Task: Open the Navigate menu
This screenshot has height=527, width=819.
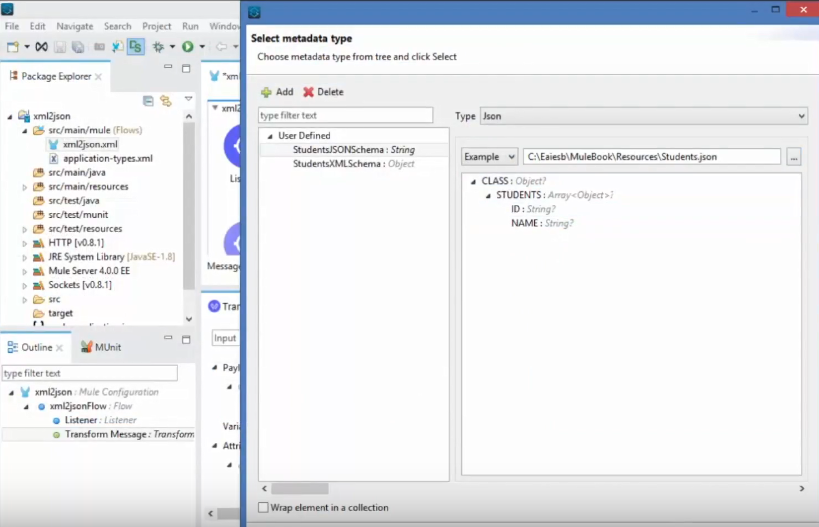Action: [x=75, y=26]
